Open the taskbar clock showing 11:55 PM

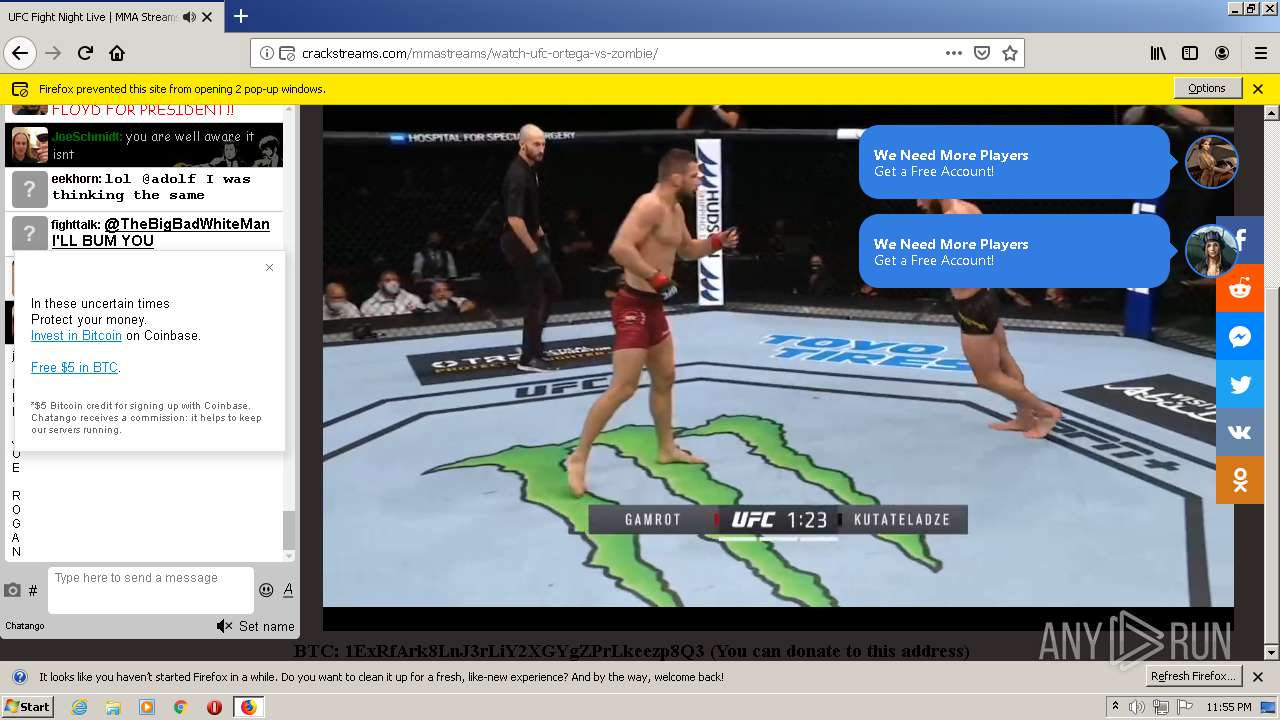(x=1229, y=707)
